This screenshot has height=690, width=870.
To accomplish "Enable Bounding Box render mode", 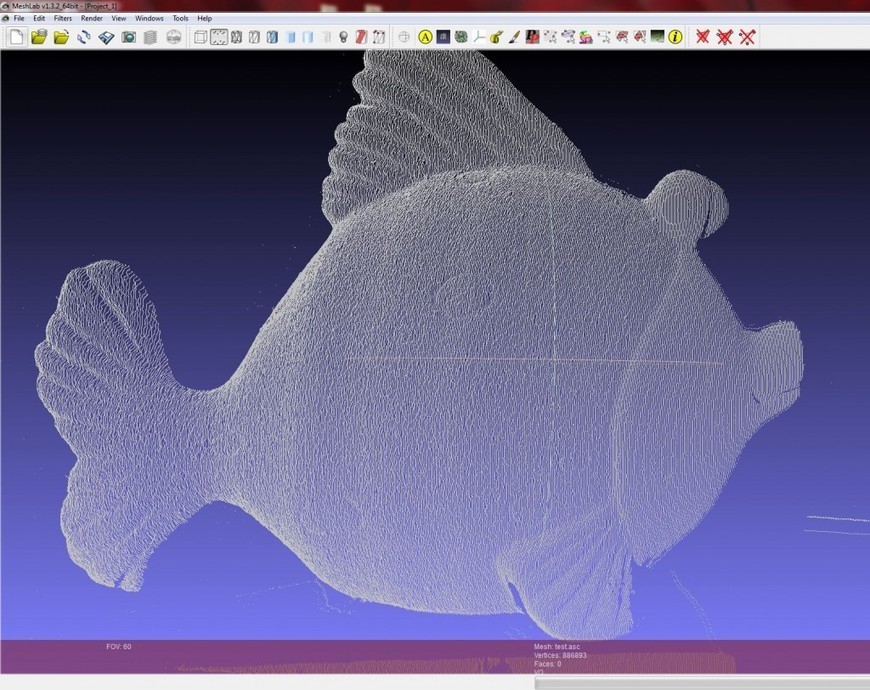I will (x=200, y=37).
